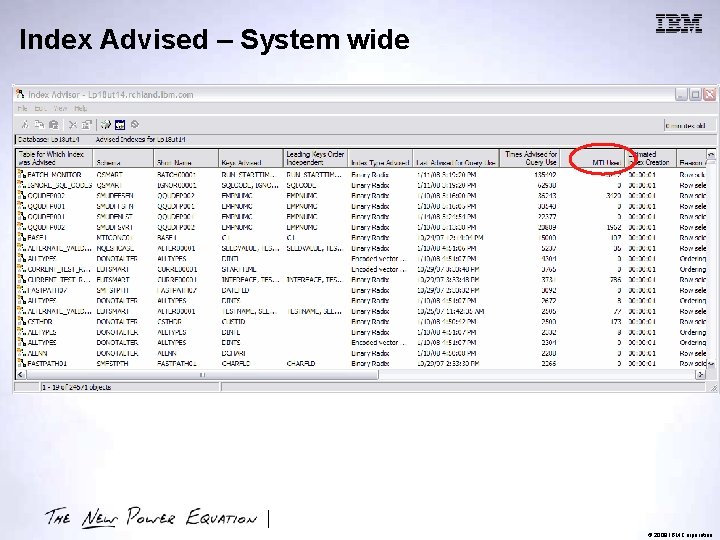Open the File menu

[x=22, y=108]
